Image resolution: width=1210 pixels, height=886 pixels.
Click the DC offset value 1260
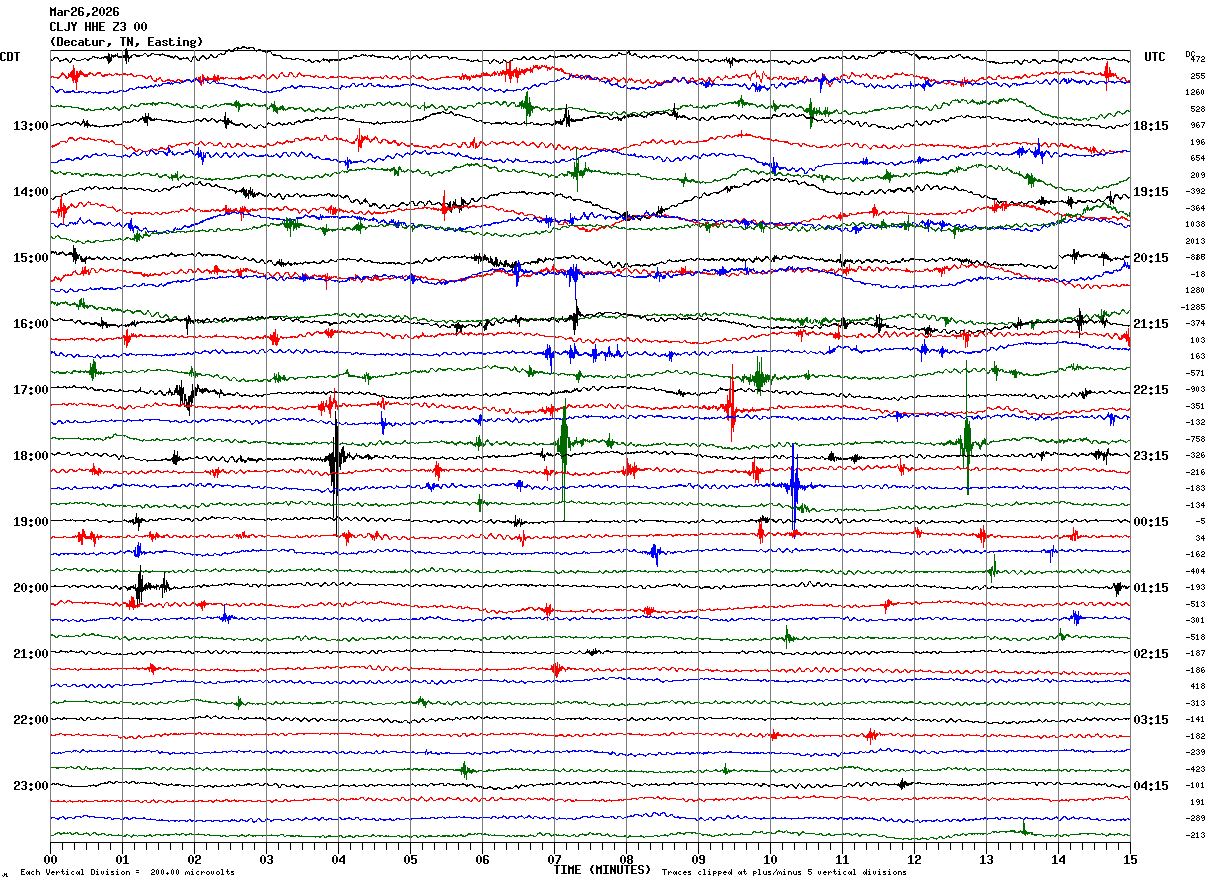point(1195,93)
